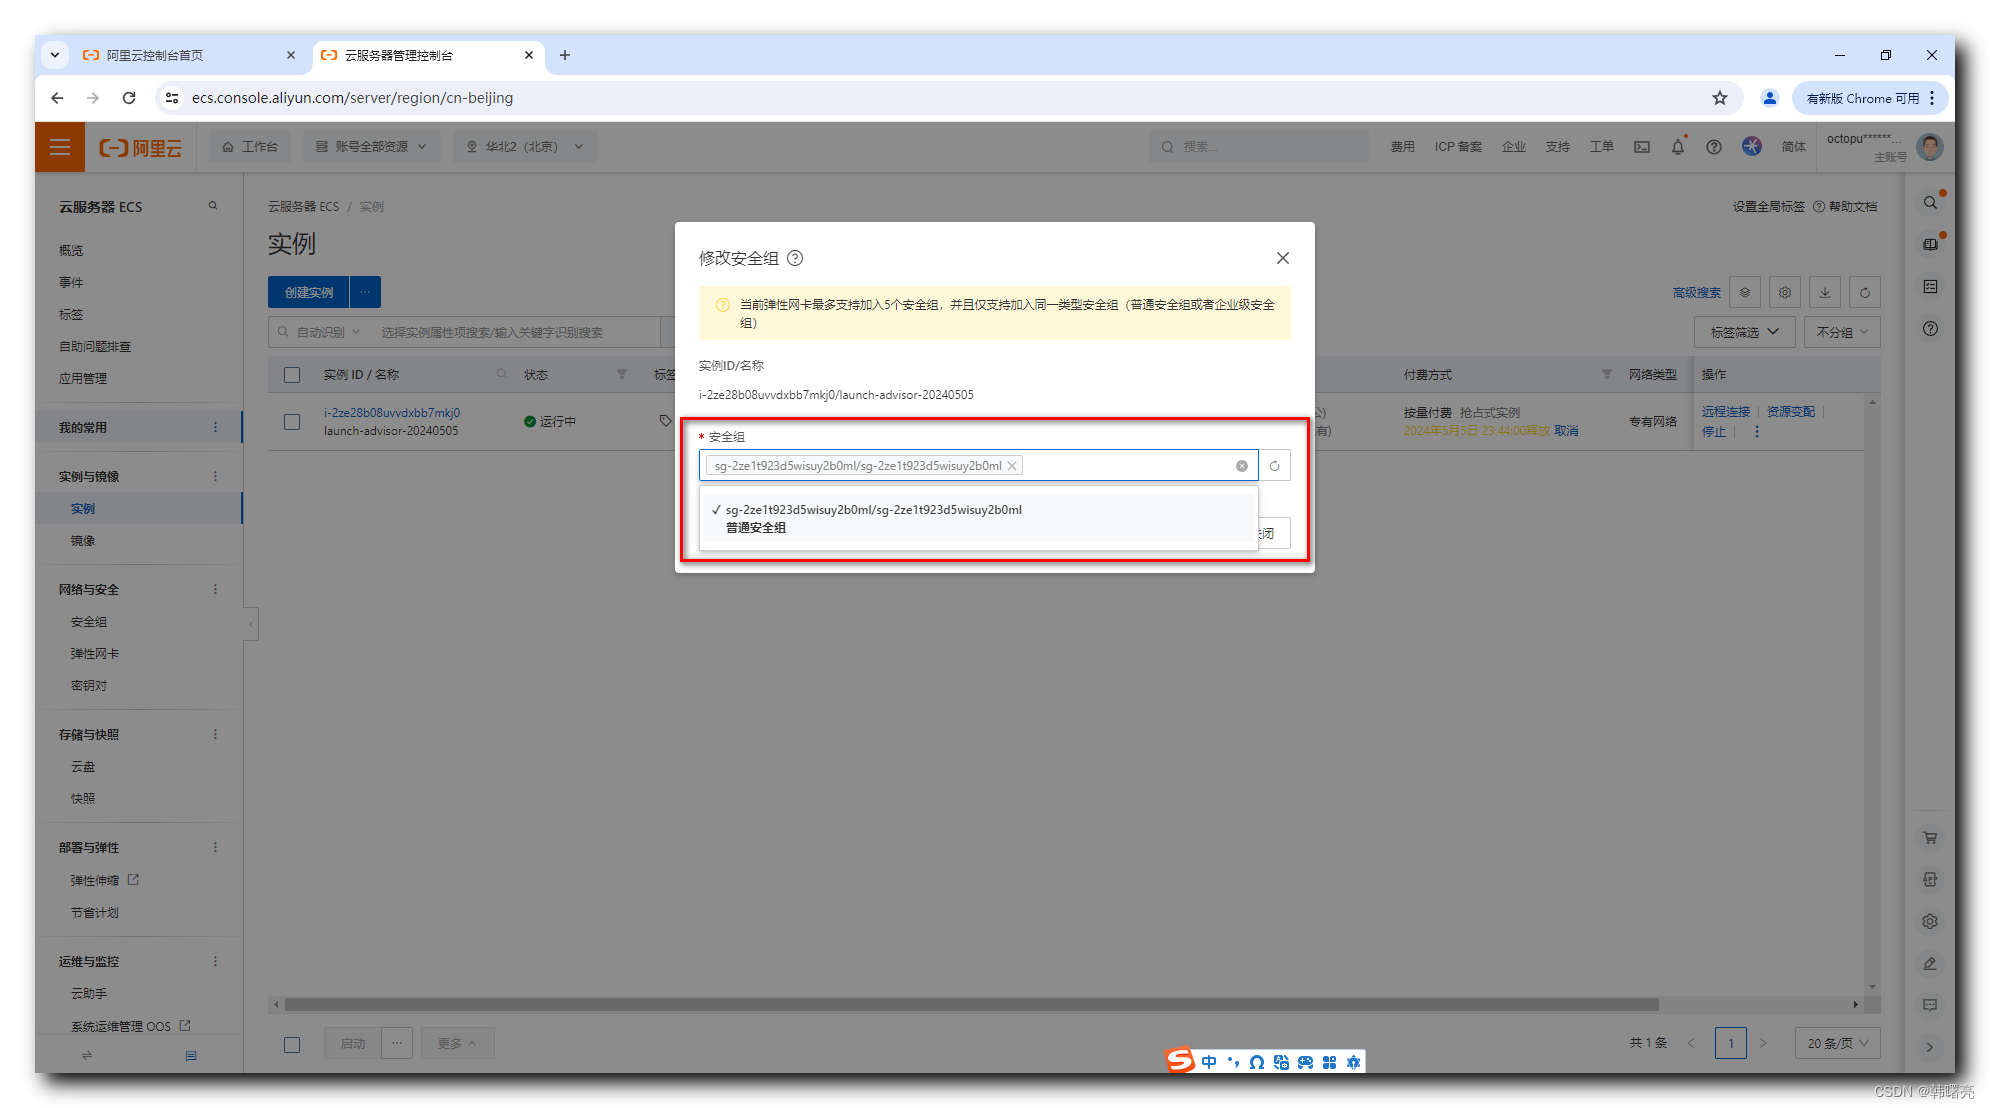
Task: Clear all selected security groups in field
Action: point(1241,466)
